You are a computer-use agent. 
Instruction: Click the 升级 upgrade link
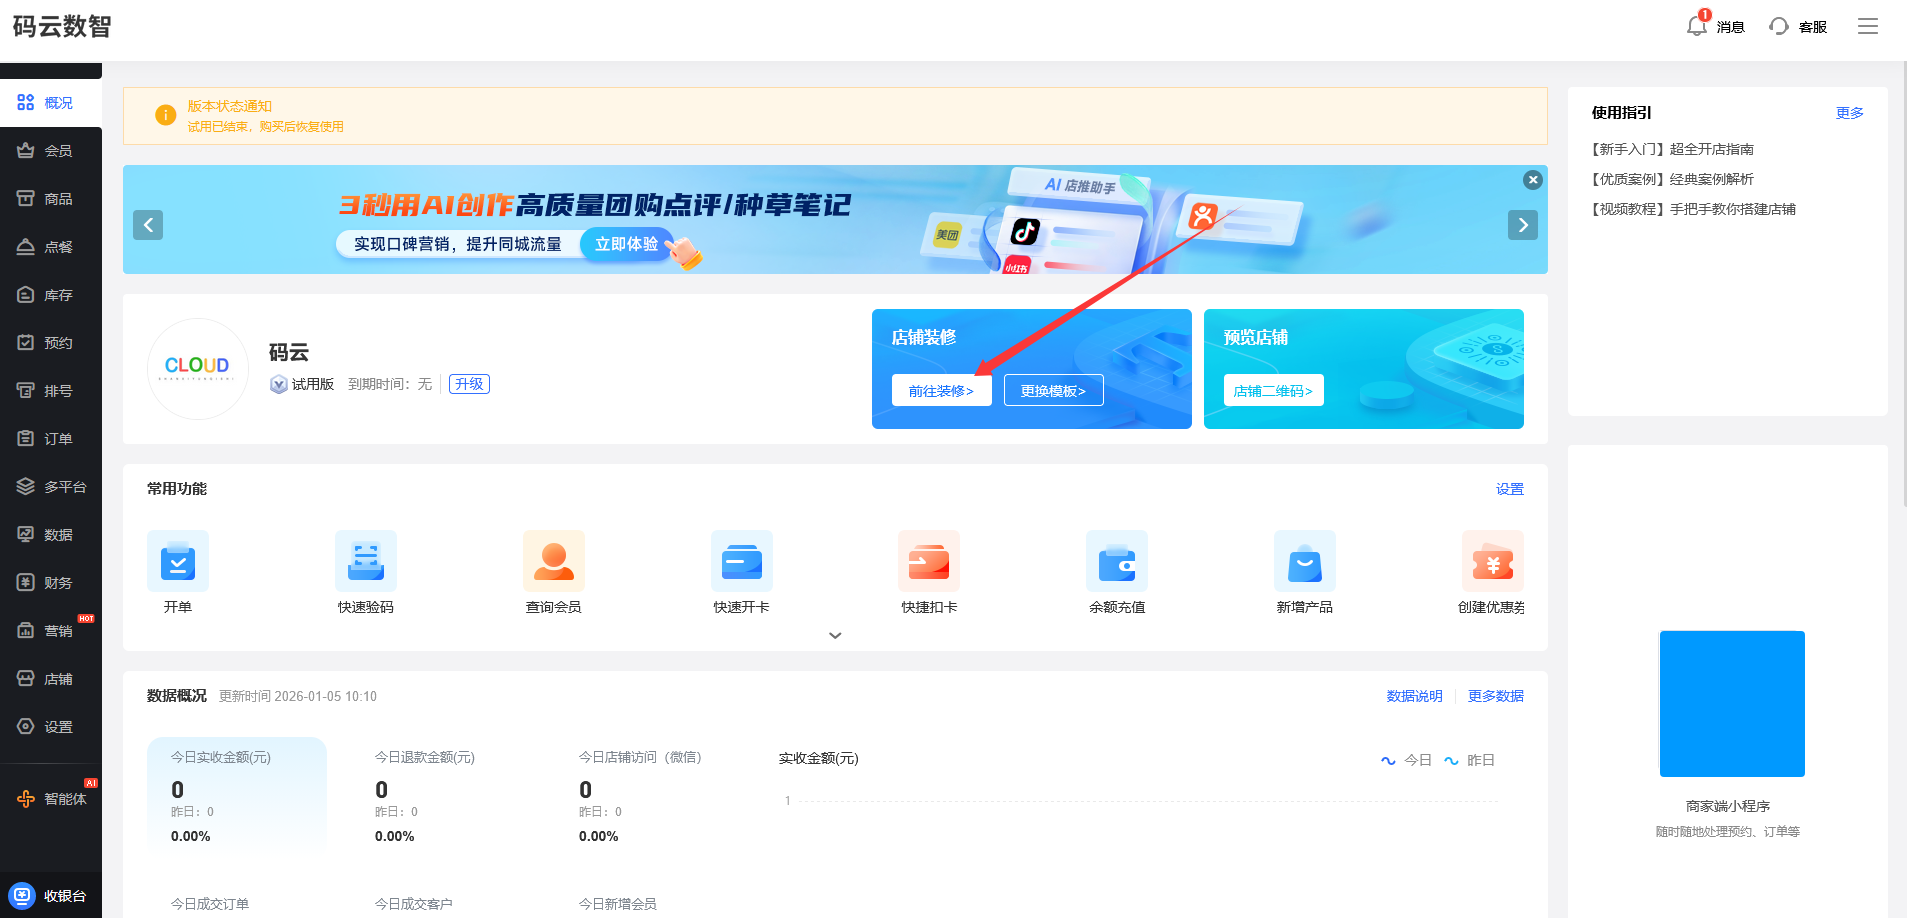(x=469, y=384)
